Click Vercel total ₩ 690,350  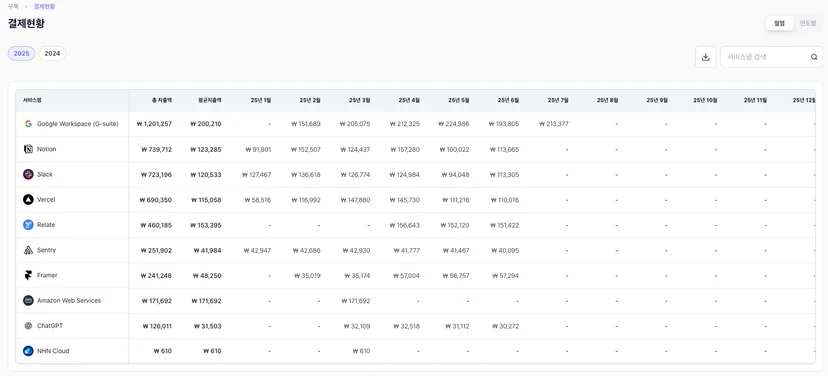coord(156,200)
